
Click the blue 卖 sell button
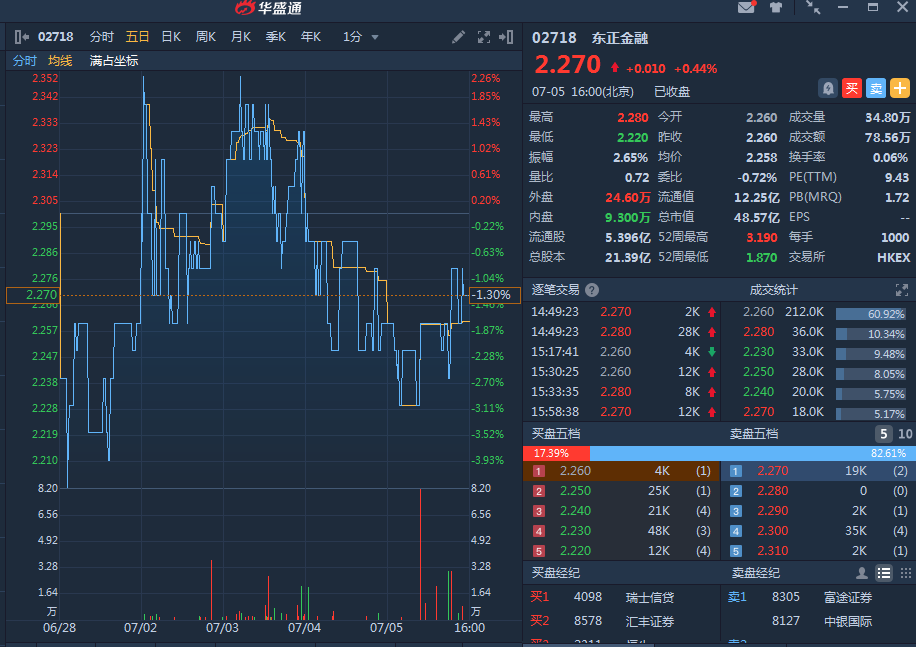(876, 89)
